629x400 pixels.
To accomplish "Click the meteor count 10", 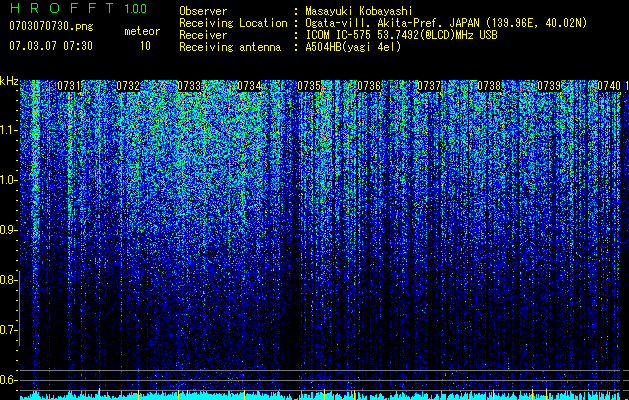I will pyautogui.click(x=145, y=46).
